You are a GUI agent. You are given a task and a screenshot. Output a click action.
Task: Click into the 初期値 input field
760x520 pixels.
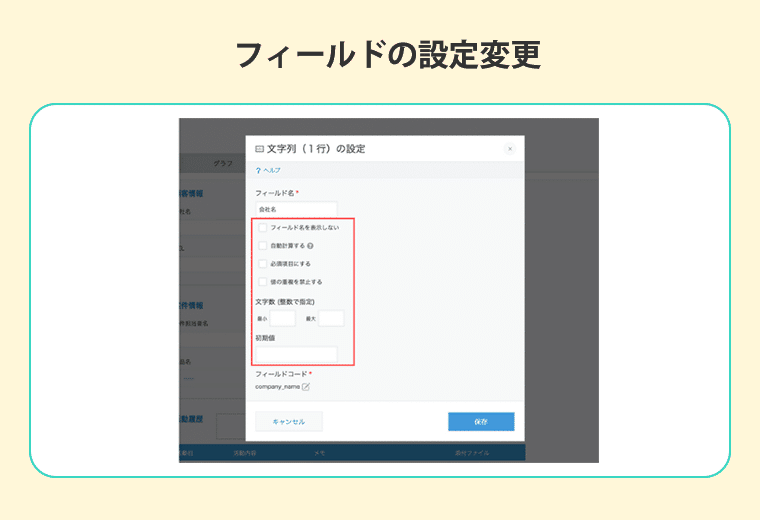[296, 354]
